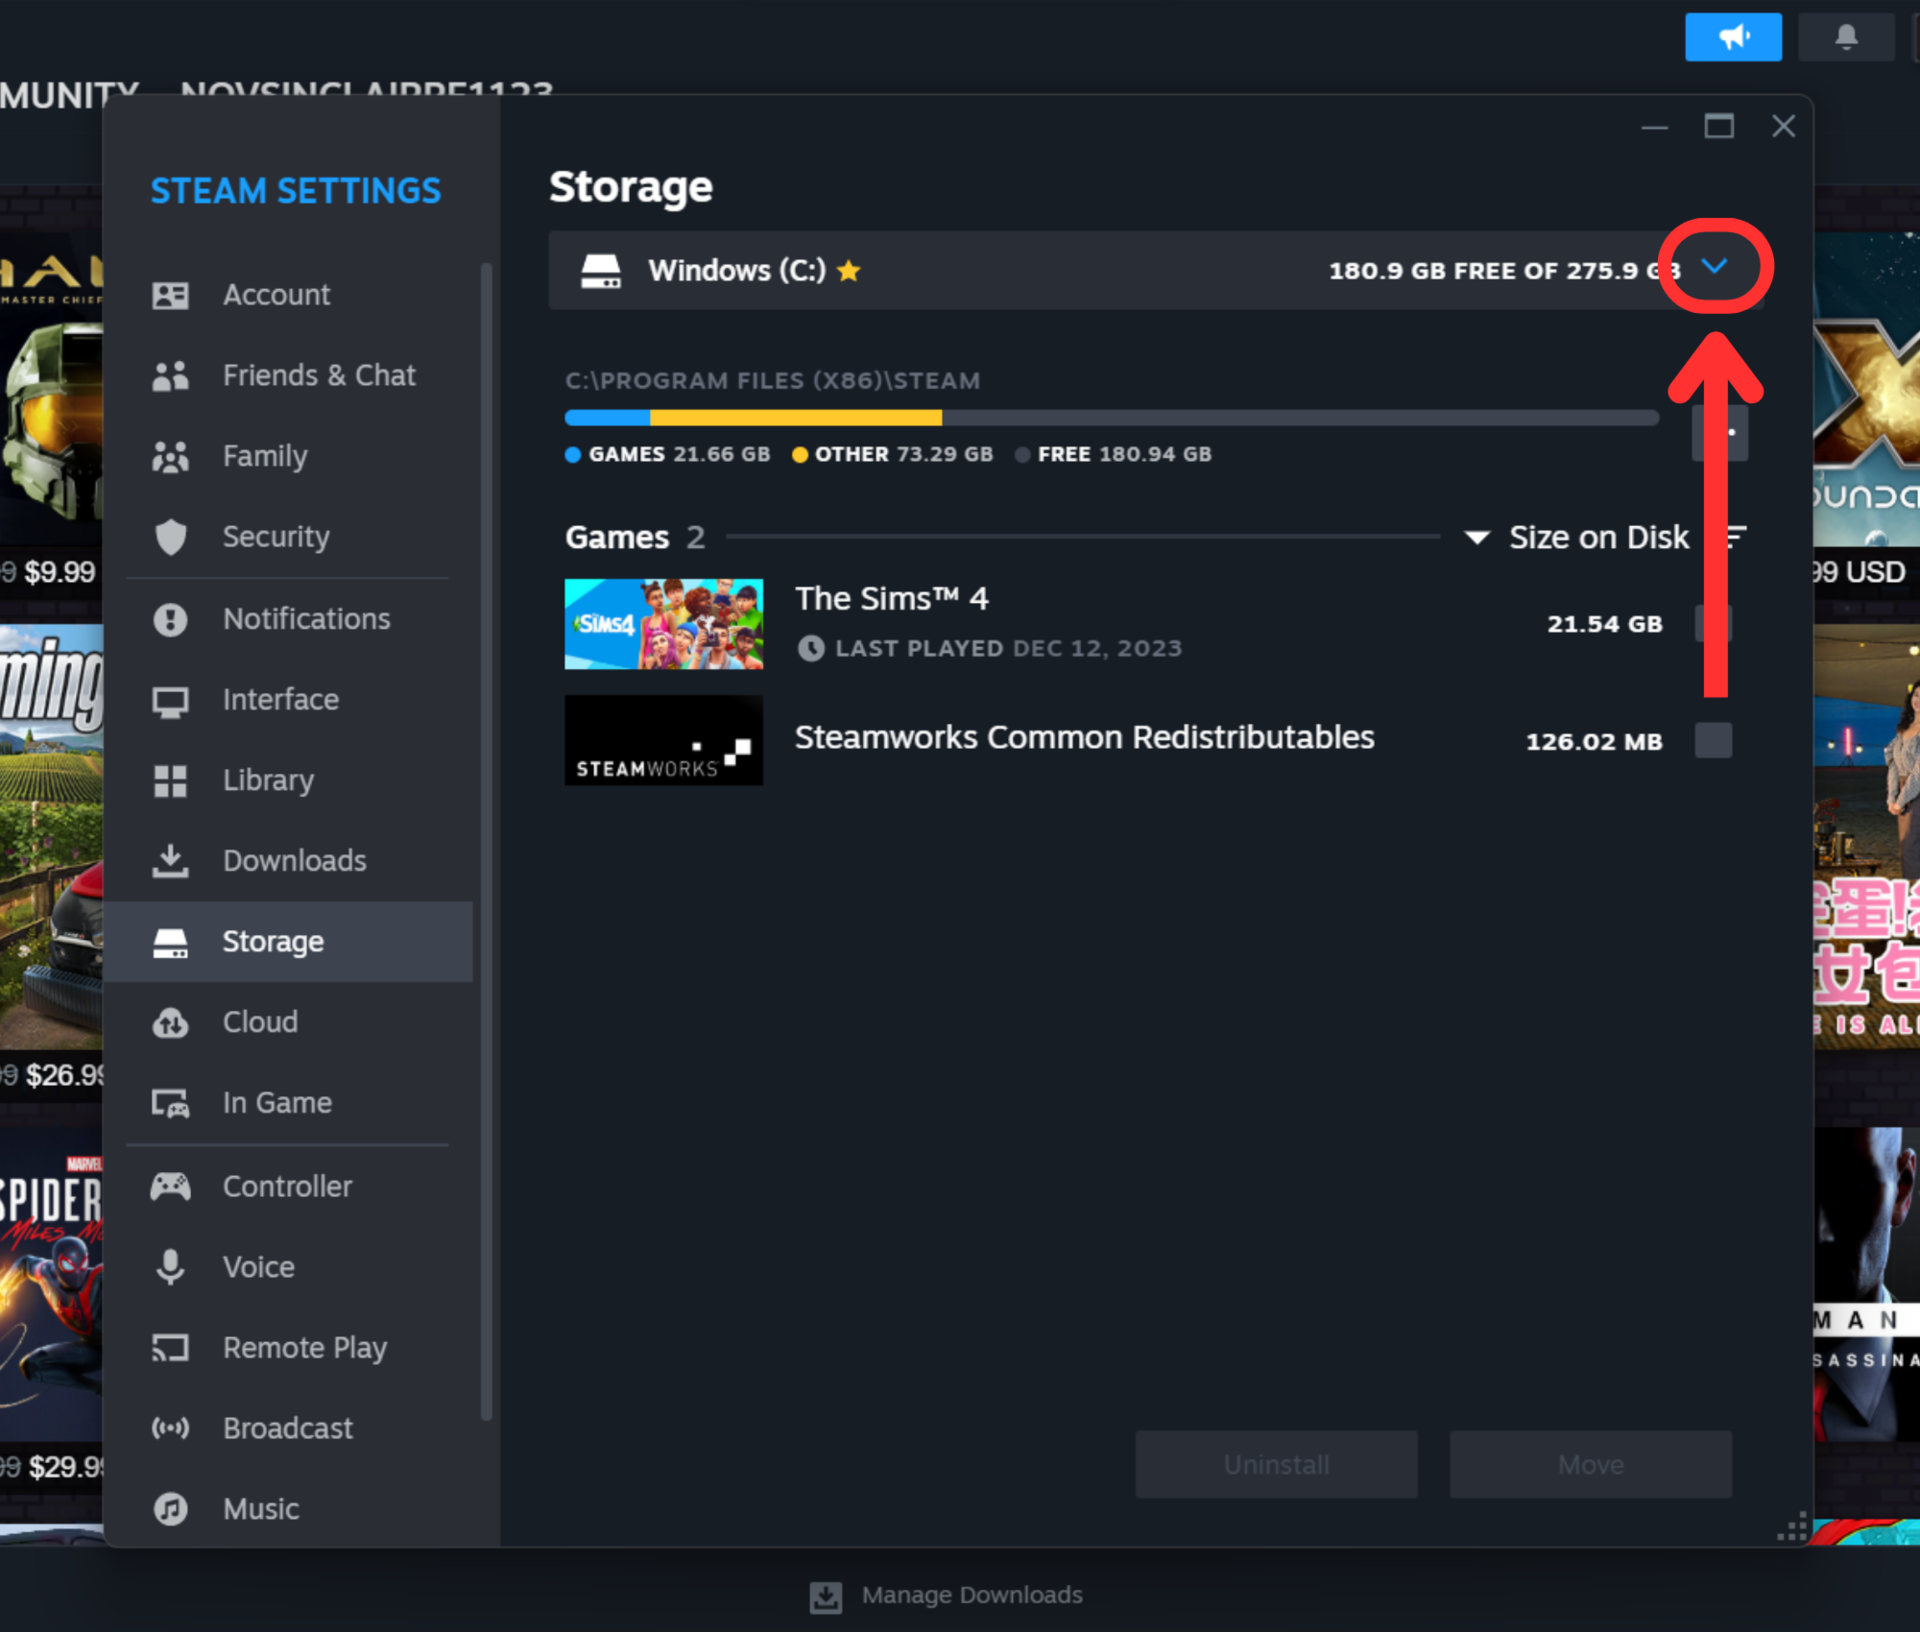The width and height of the screenshot is (1920, 1632).
Task: Click the storage usage bar
Action: coord(1110,417)
